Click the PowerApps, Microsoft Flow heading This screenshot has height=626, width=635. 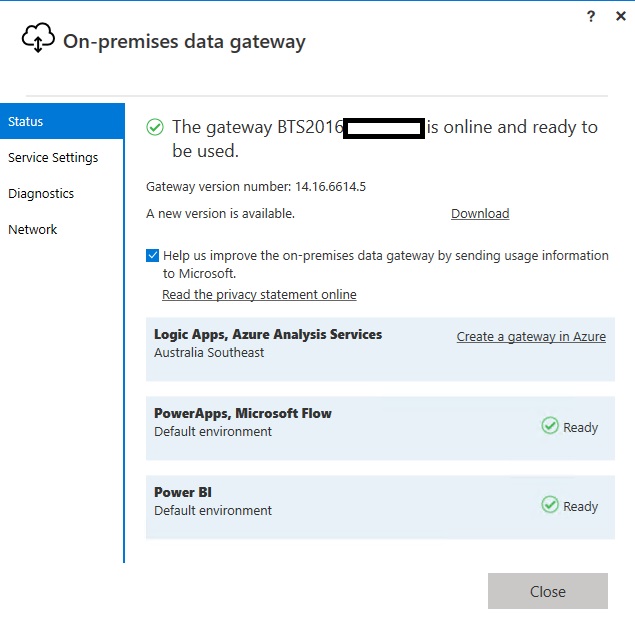point(243,413)
